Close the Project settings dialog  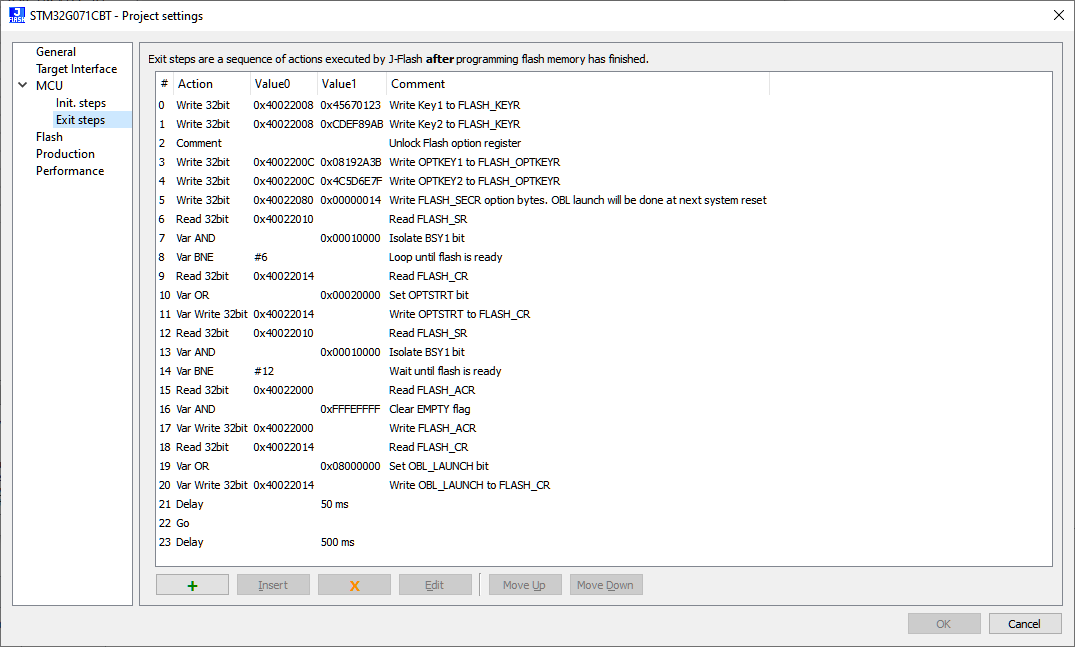pos(1059,15)
